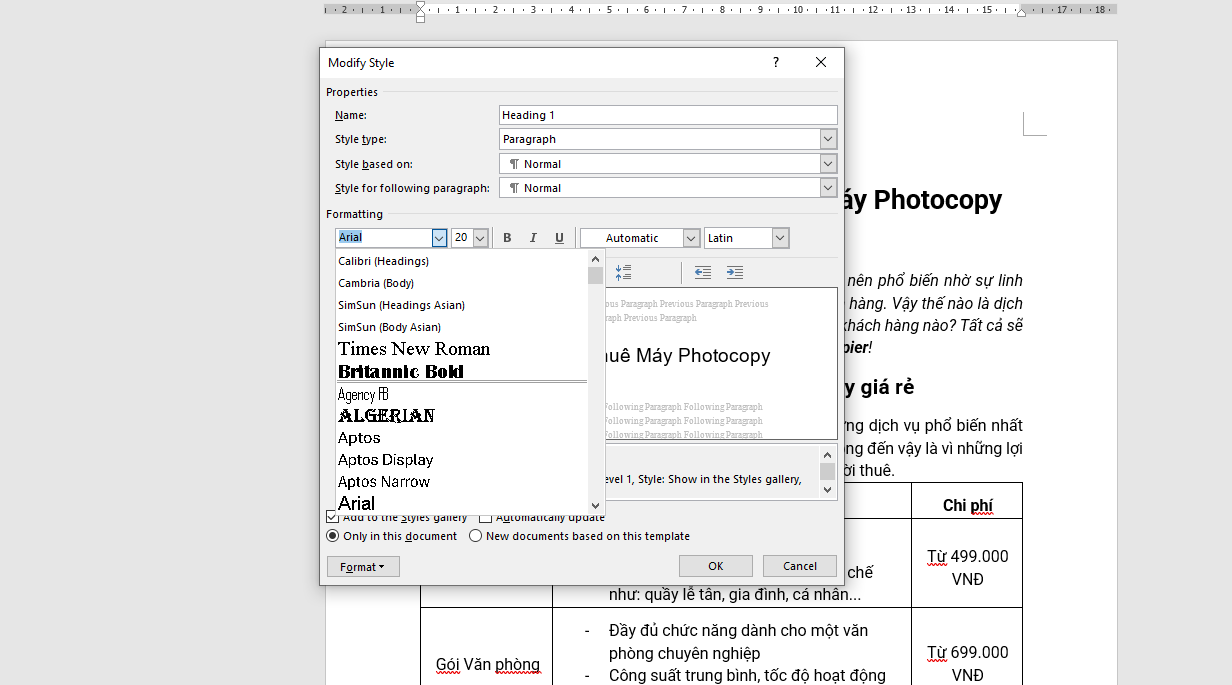The height and width of the screenshot is (685, 1232).
Task: Select the Only in this document option
Action: click(335, 536)
